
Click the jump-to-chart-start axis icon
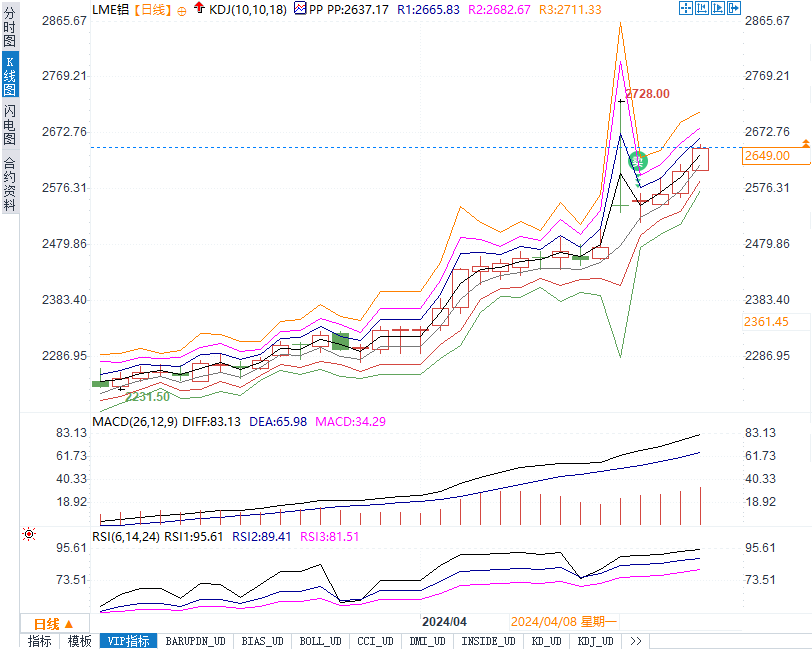pyautogui.click(x=702, y=8)
